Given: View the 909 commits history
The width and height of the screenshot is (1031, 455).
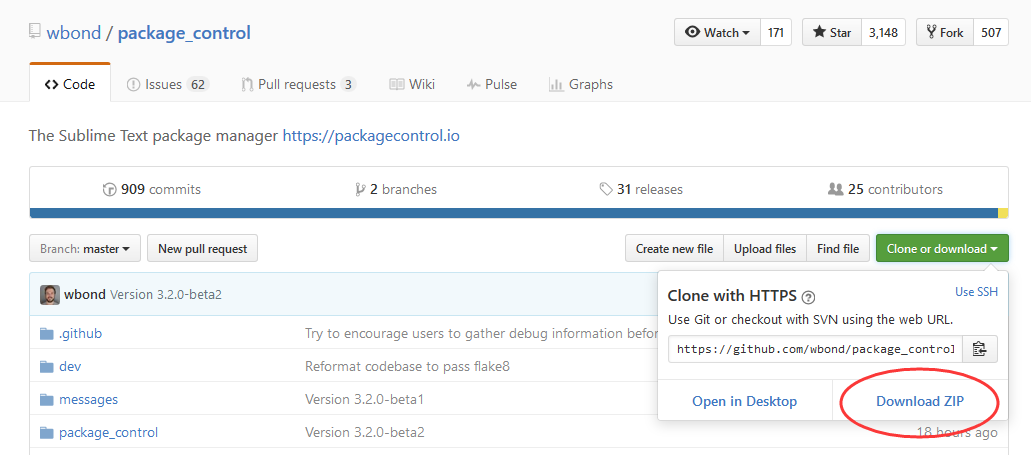Looking at the screenshot, I should [x=152, y=189].
